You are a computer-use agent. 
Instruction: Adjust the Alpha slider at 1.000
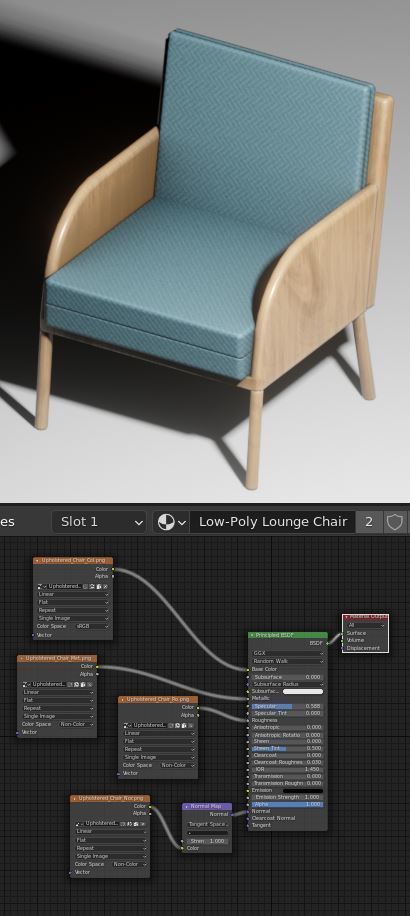click(288, 804)
